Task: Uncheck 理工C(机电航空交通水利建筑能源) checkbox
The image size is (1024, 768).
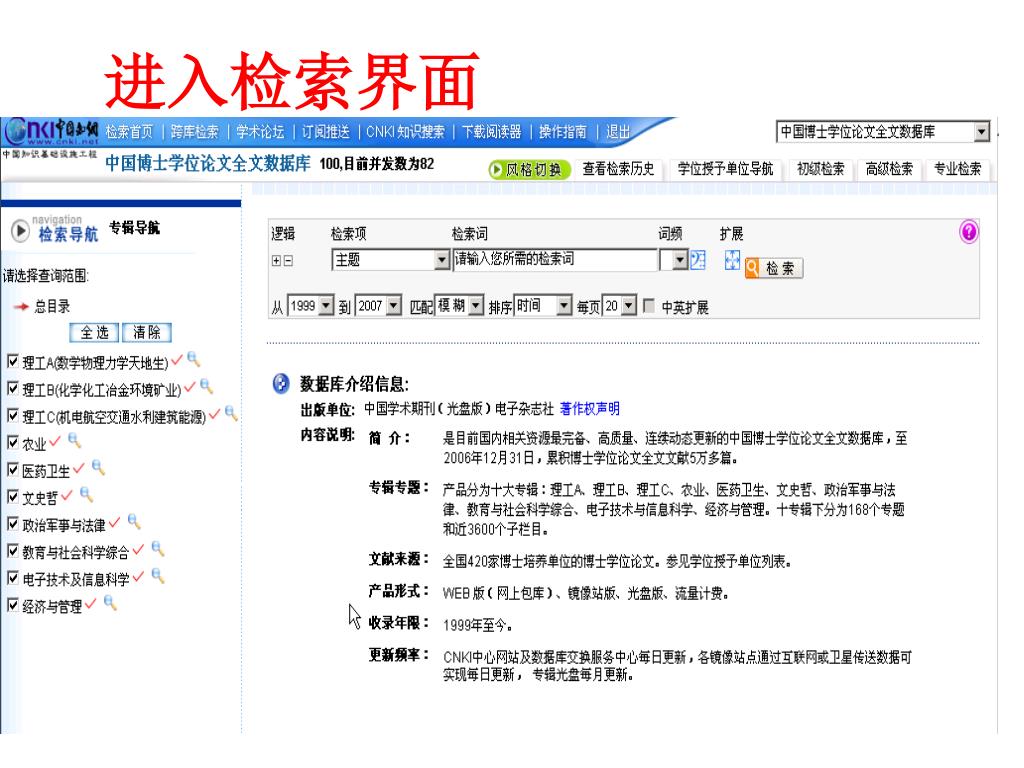Action: click(x=12, y=415)
